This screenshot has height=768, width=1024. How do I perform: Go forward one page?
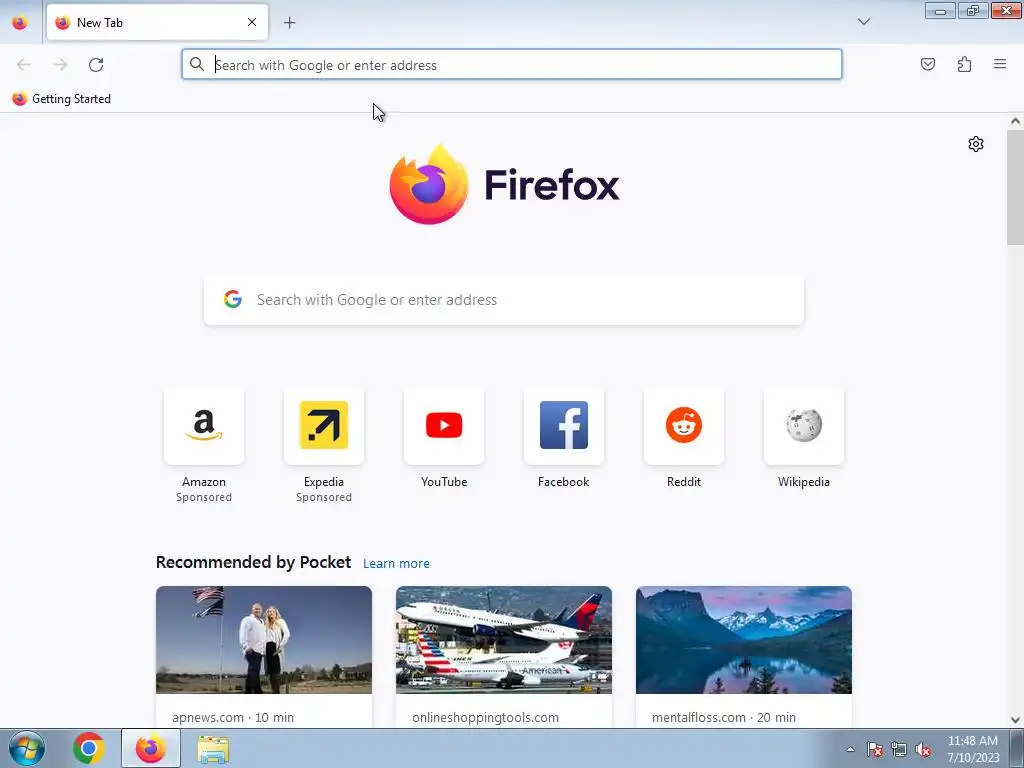[x=60, y=65]
